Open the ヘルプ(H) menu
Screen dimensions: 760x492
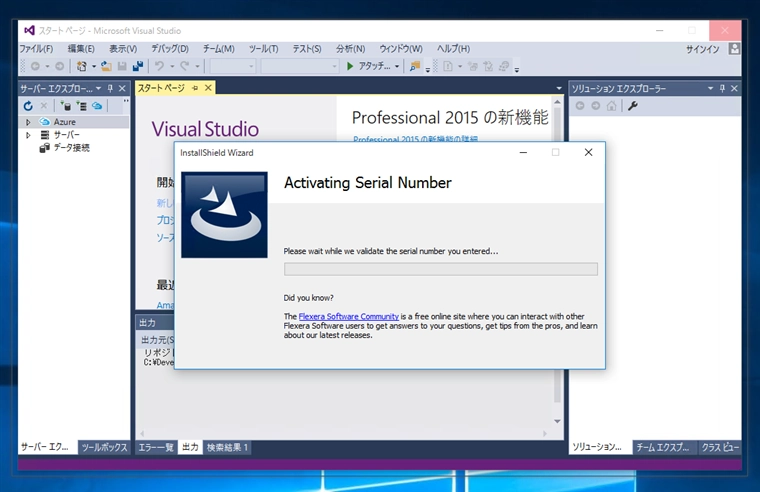[x=453, y=48]
